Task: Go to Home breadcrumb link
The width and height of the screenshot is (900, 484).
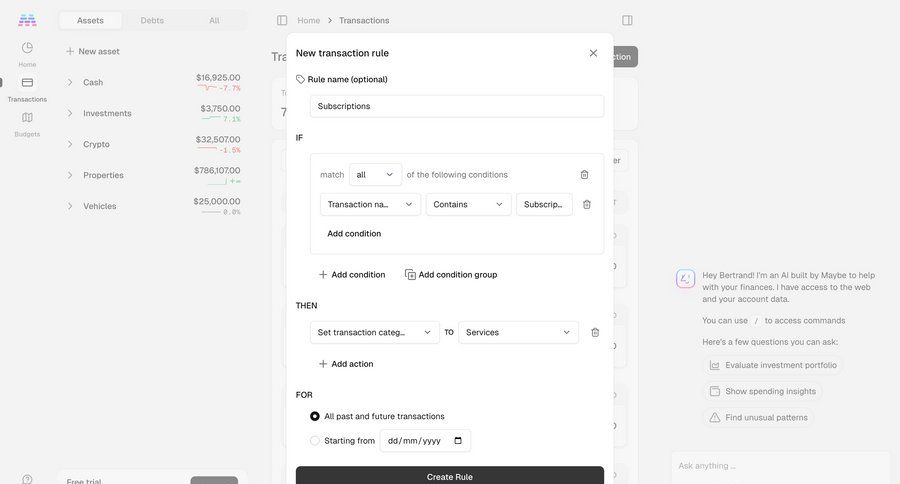Action: click(x=309, y=20)
